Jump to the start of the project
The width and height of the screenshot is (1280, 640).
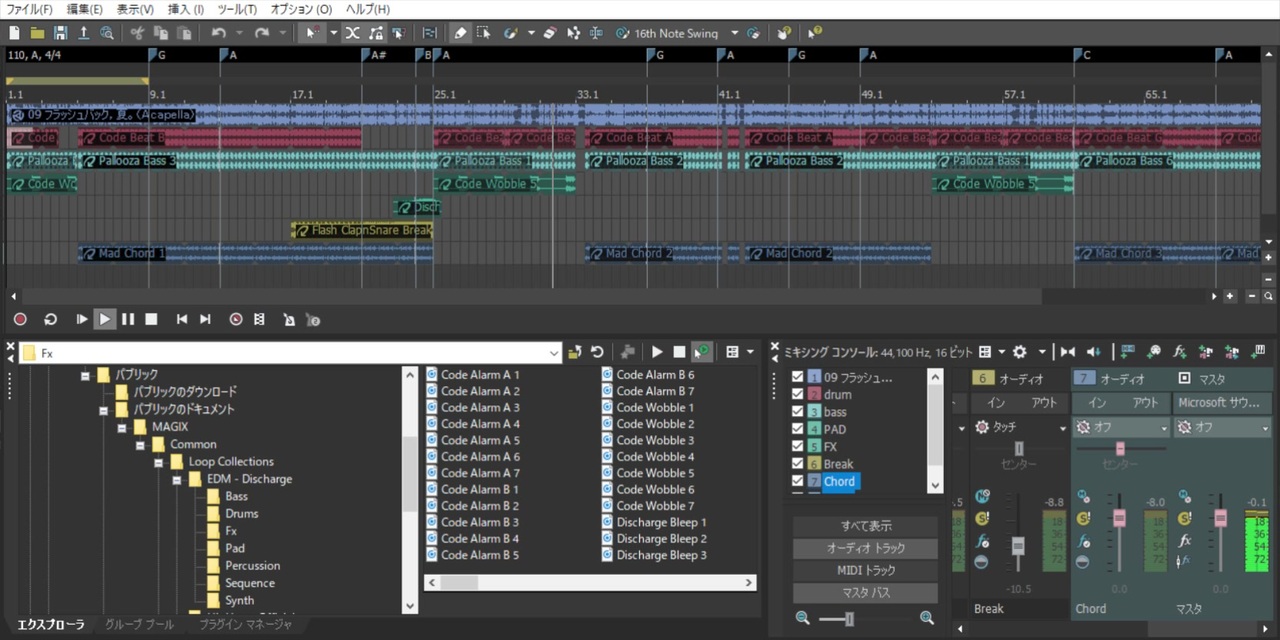tap(182, 319)
